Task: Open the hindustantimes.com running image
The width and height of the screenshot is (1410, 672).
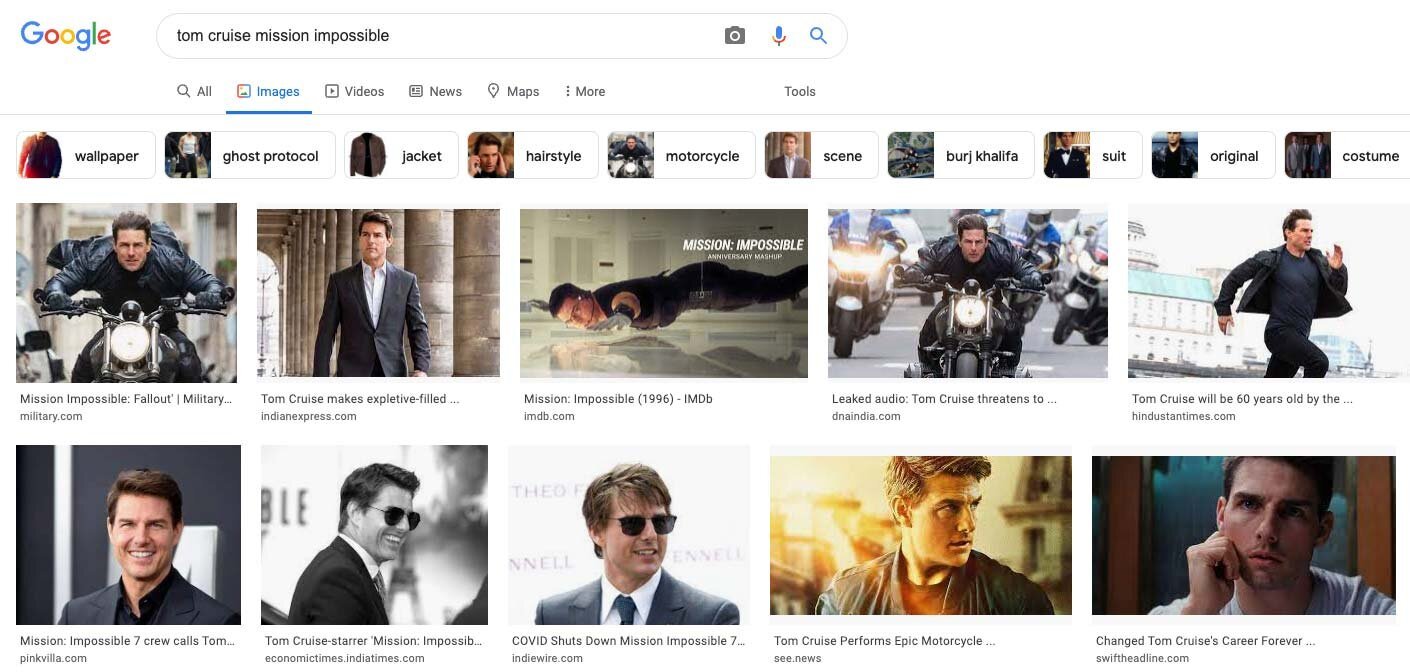Action: pos(1269,293)
